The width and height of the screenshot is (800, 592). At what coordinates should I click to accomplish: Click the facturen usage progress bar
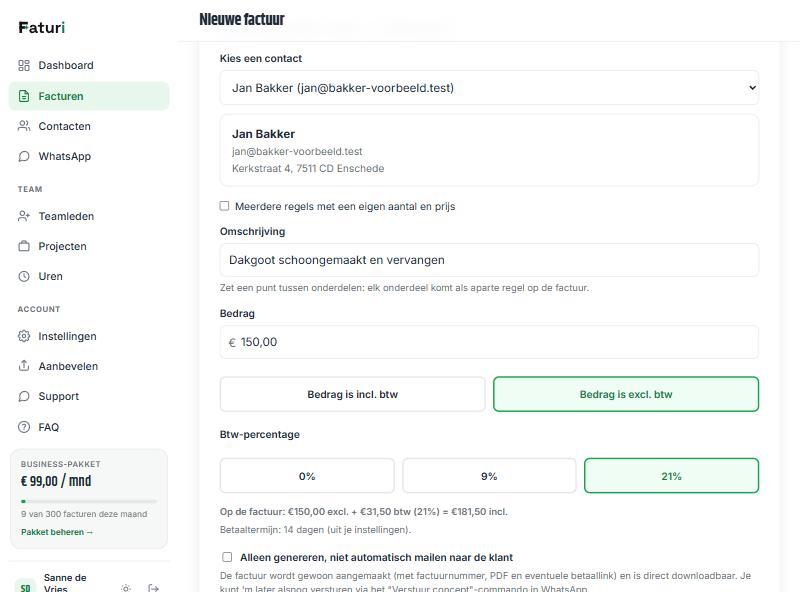(x=89, y=501)
